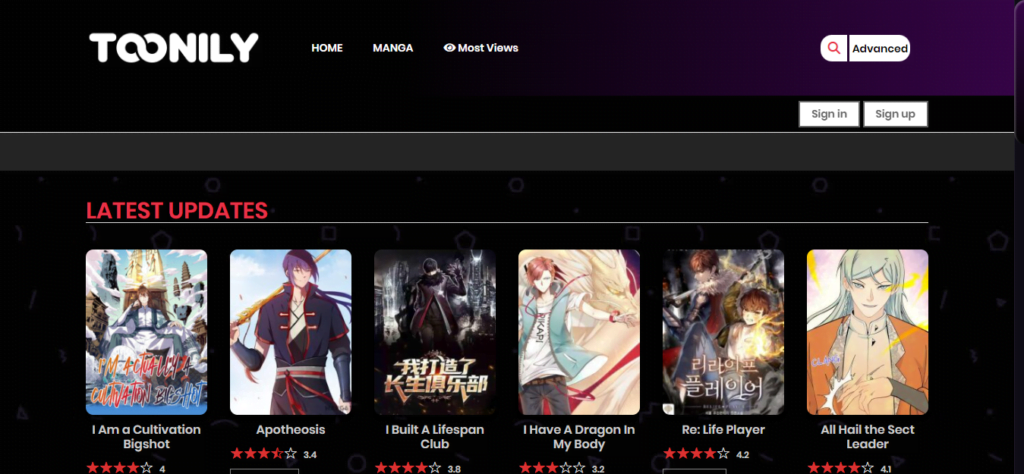
Task: Click the LATEST UPDATES heading
Action: pyautogui.click(x=177, y=211)
